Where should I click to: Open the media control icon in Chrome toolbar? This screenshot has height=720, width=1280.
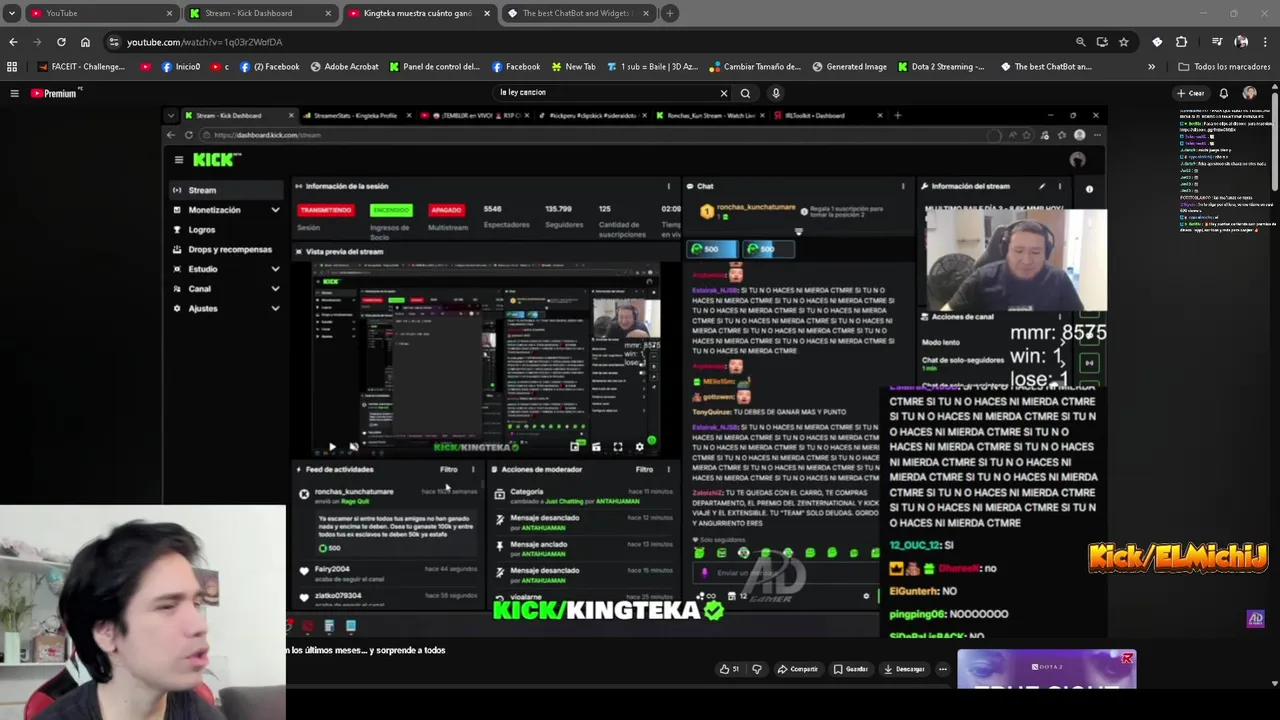click(1217, 42)
